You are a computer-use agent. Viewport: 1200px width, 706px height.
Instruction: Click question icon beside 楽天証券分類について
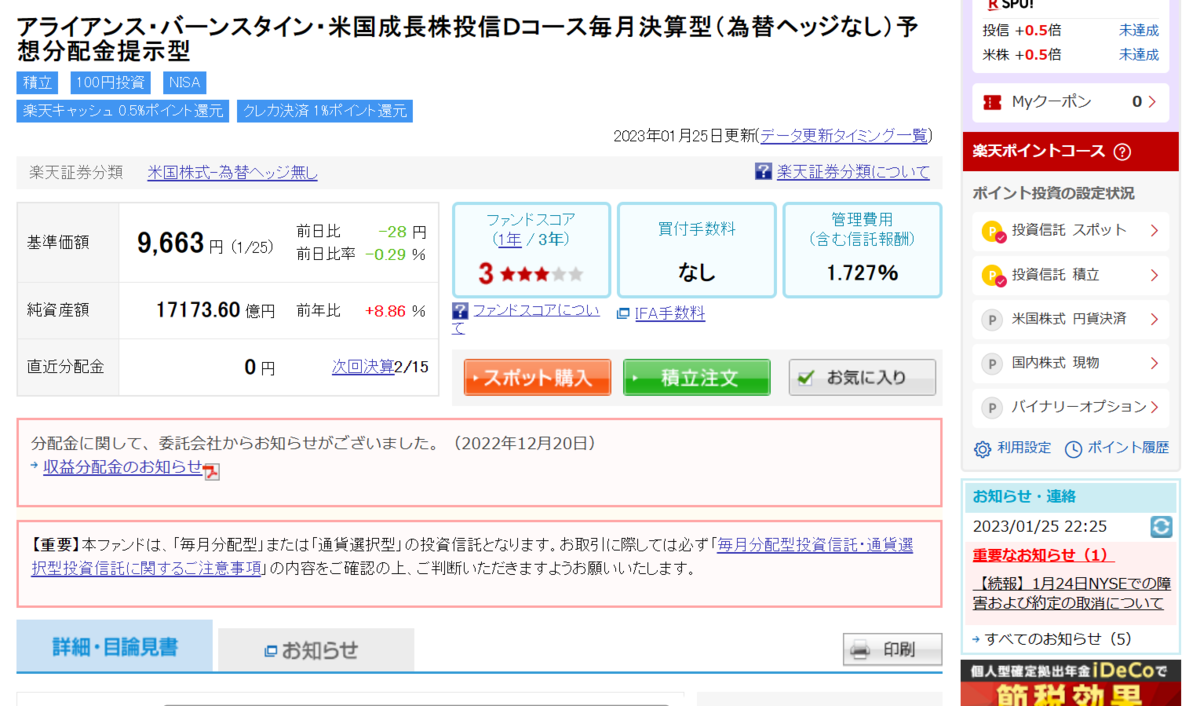763,172
